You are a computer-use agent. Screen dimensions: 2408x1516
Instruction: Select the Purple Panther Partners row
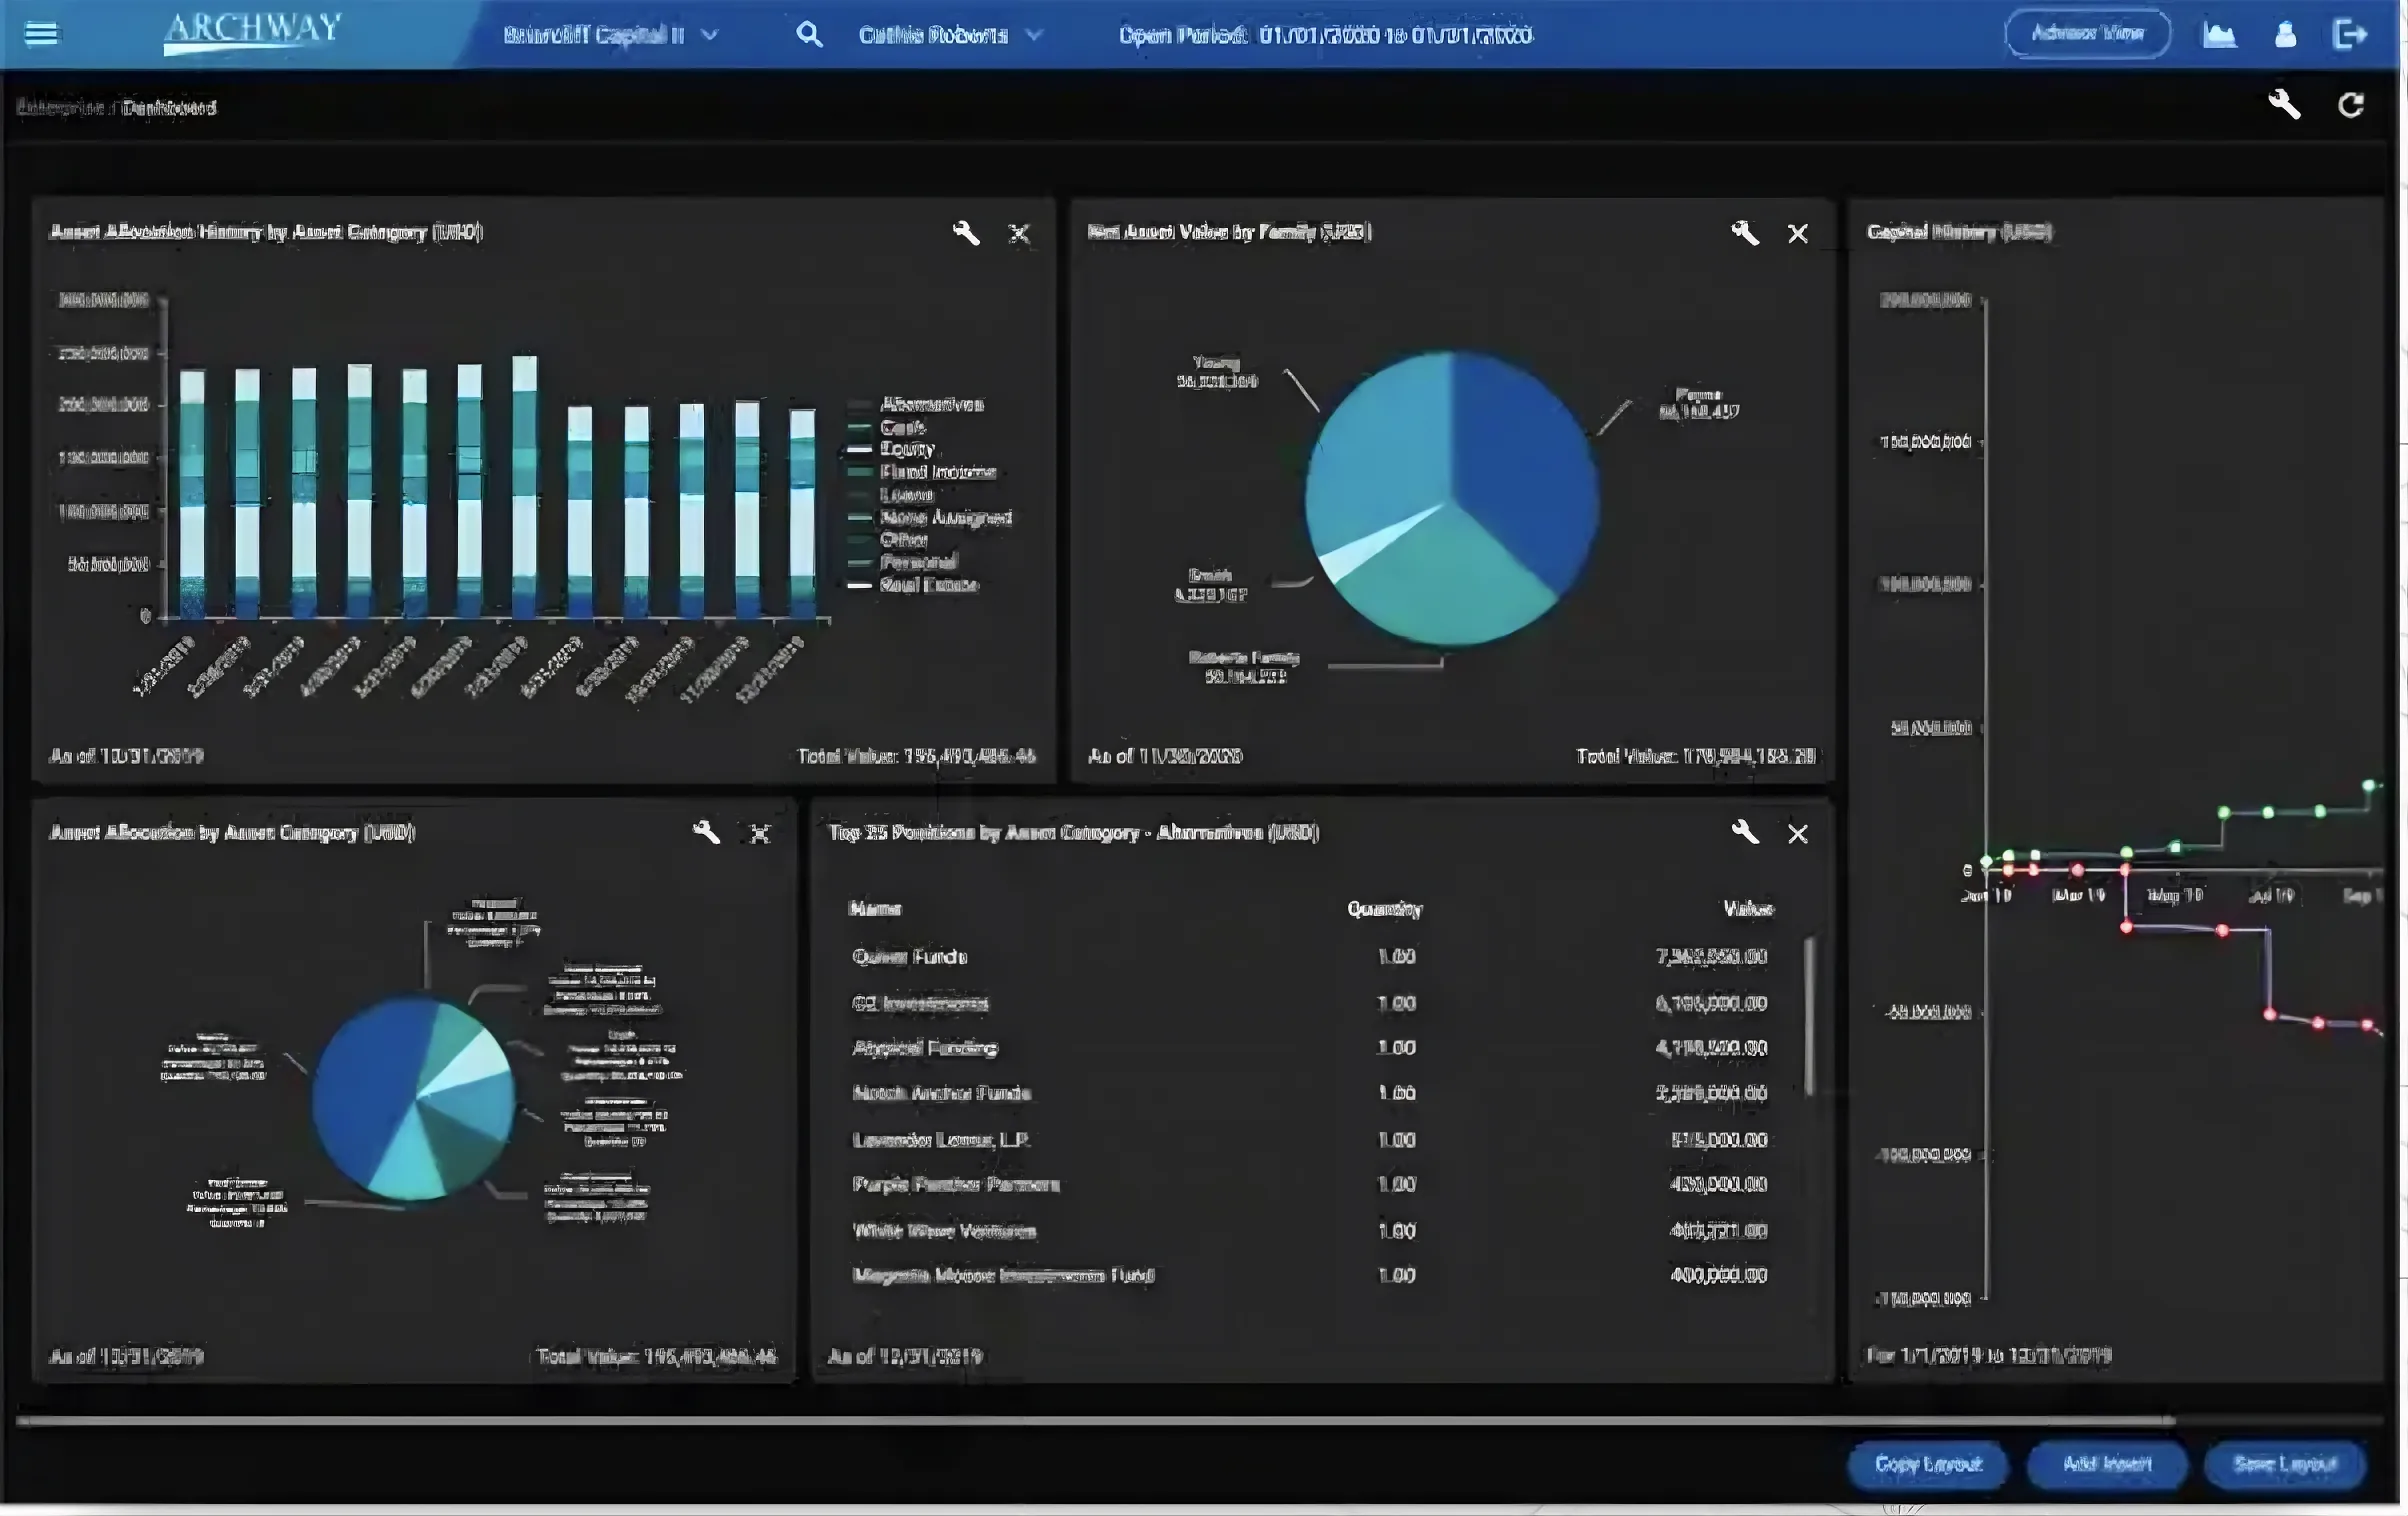coord(1310,1184)
